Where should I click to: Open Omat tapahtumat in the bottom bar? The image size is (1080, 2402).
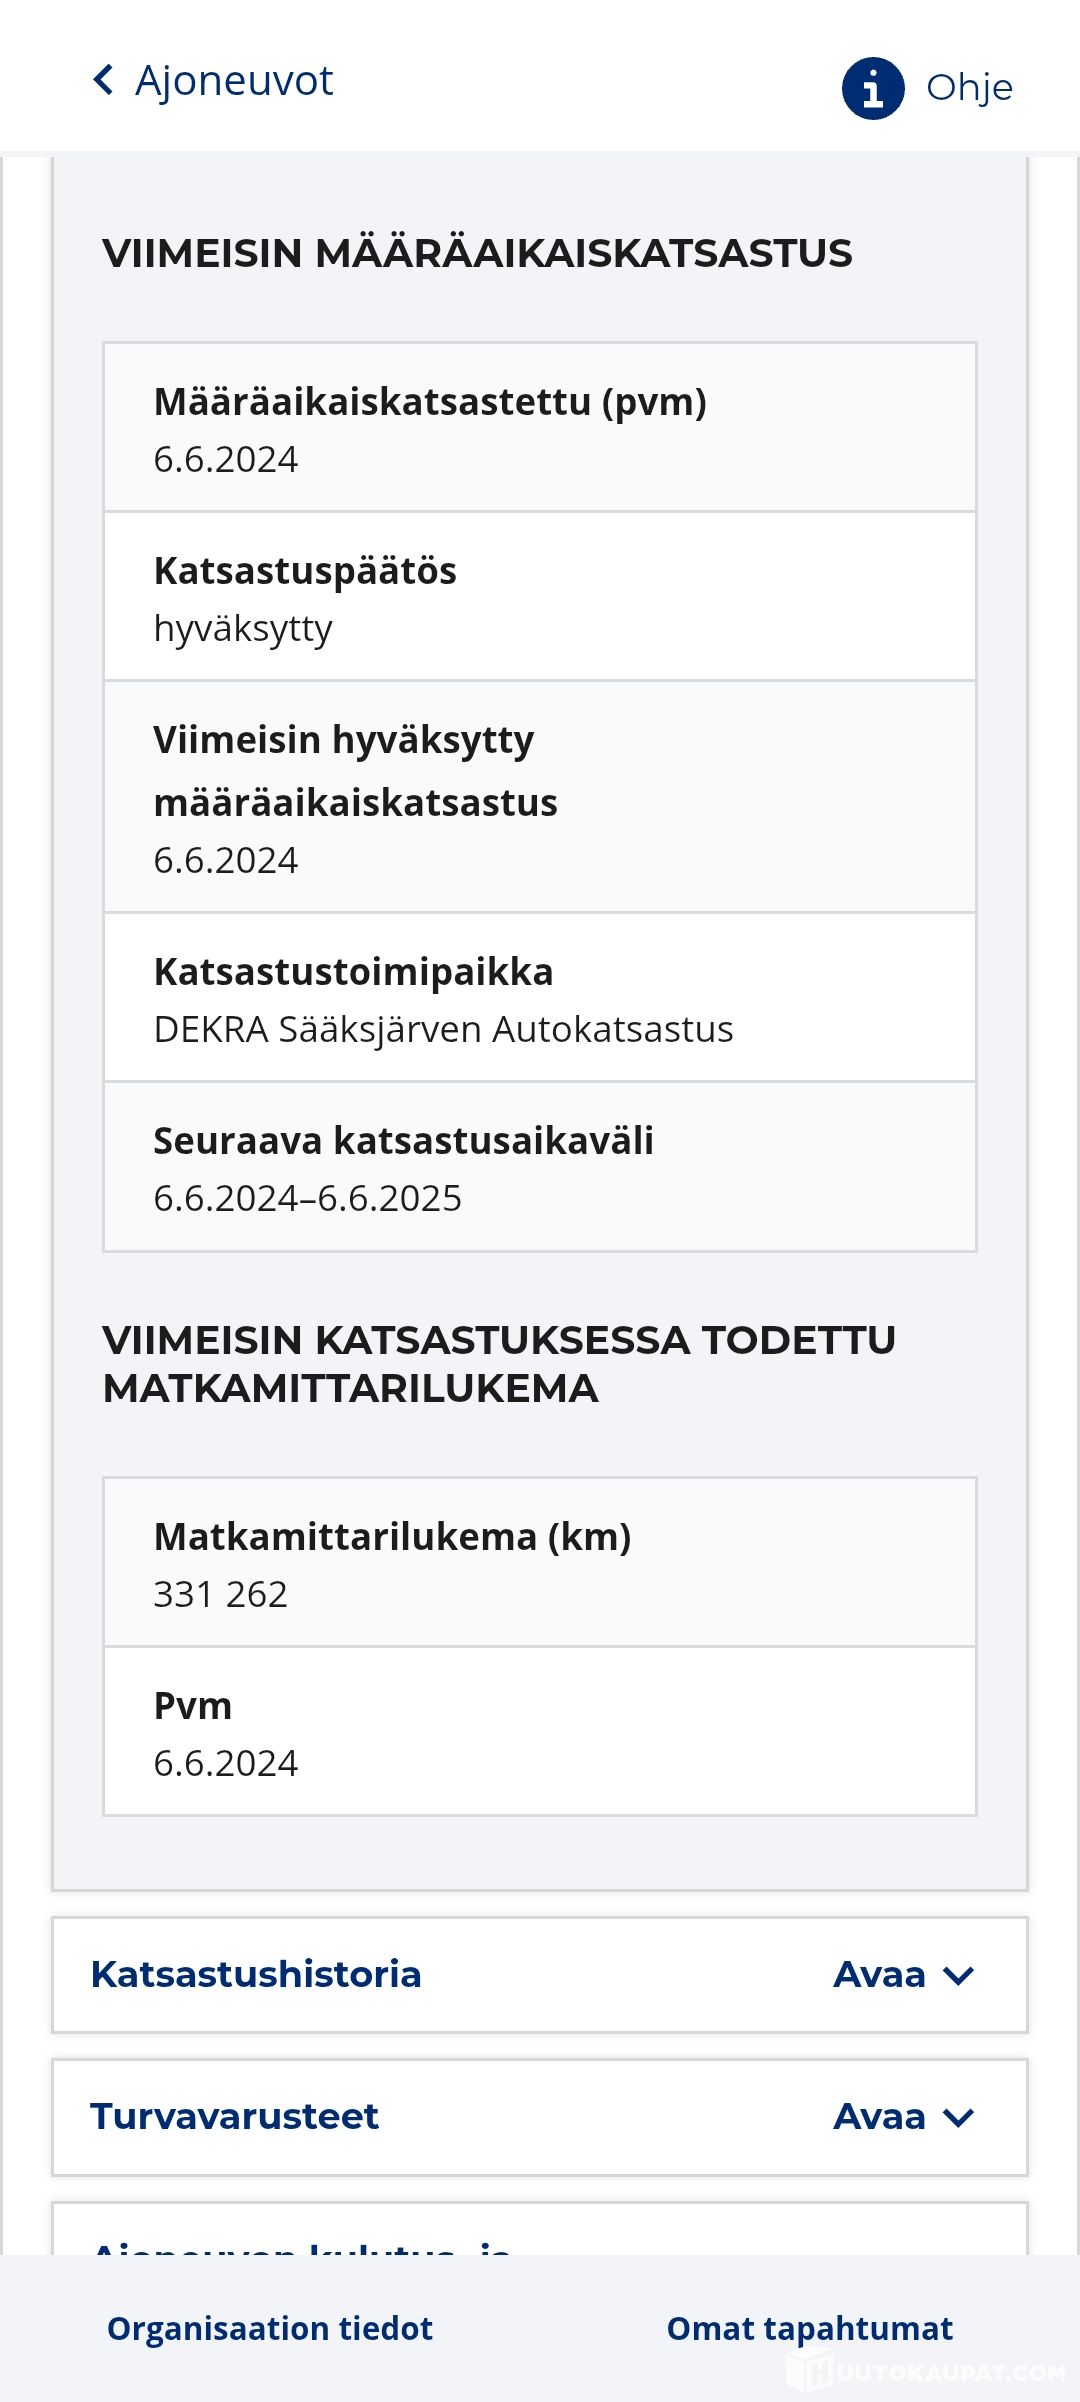pos(809,2328)
